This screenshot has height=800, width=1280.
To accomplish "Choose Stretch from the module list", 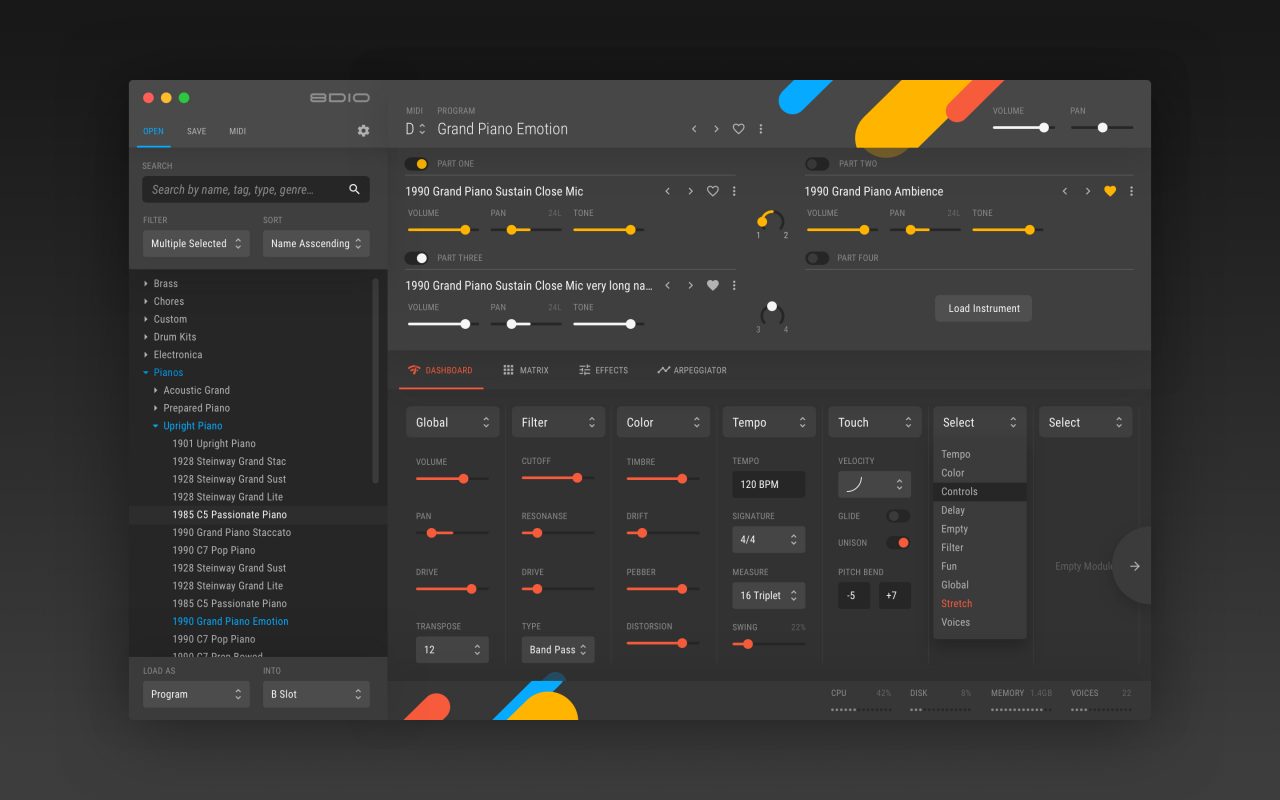I will [956, 603].
